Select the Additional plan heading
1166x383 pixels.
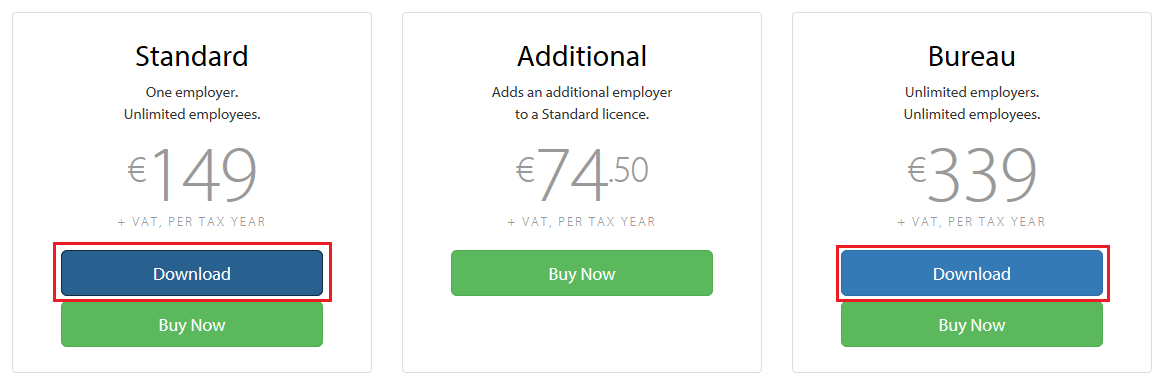(x=582, y=57)
